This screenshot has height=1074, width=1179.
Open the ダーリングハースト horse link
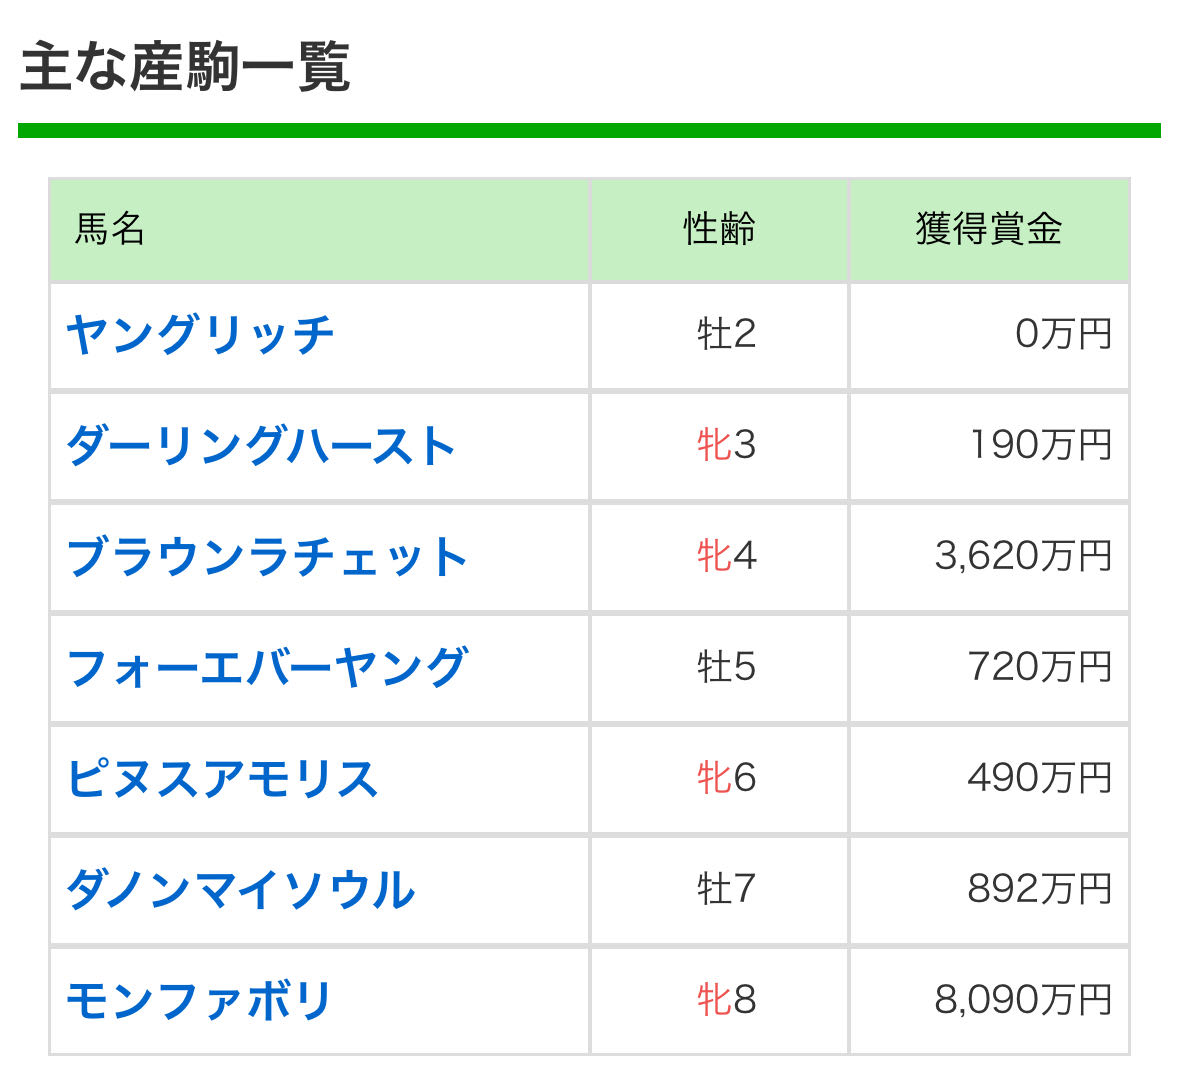[x=261, y=446]
